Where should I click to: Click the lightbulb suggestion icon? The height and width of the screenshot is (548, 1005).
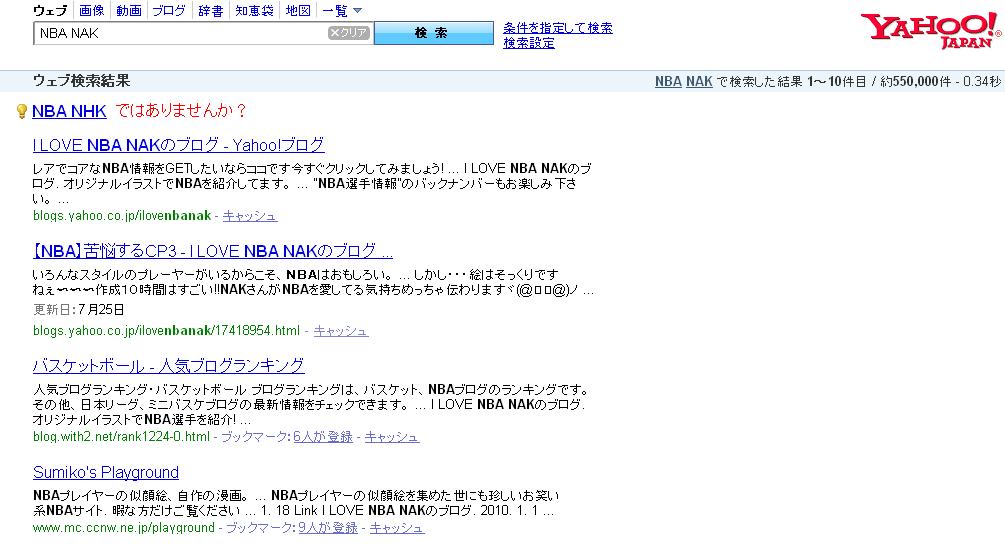click(22, 112)
